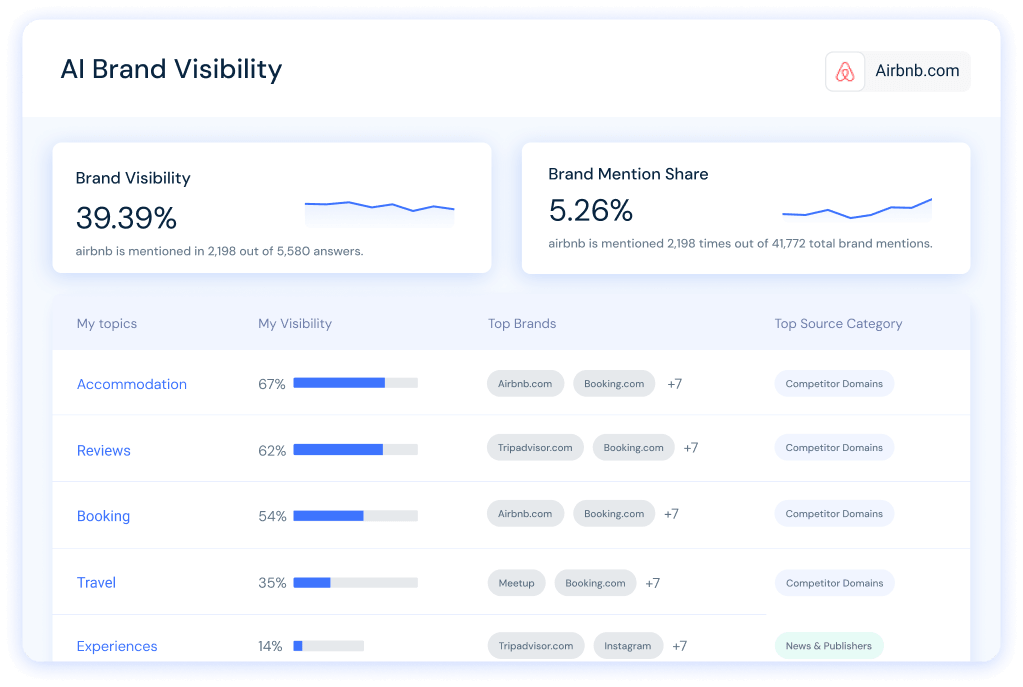Viewport: 1023px width, 687px height.
Task: Select Booking.com tag in Booking row
Action: (x=614, y=513)
